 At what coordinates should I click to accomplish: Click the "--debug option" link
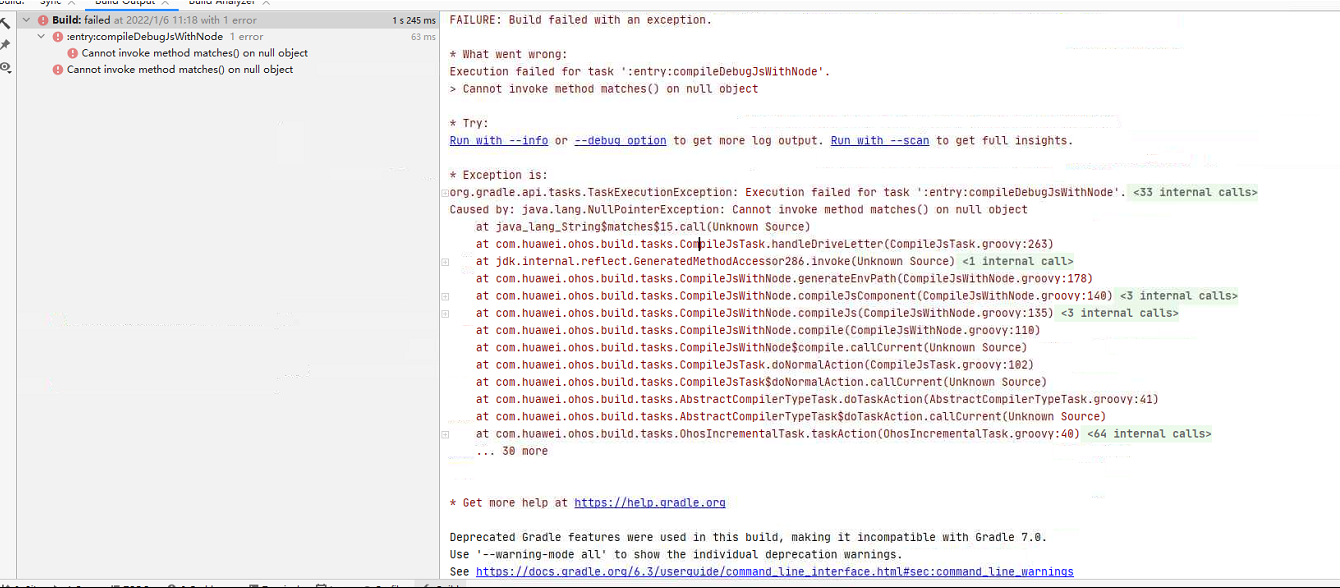tap(620, 140)
